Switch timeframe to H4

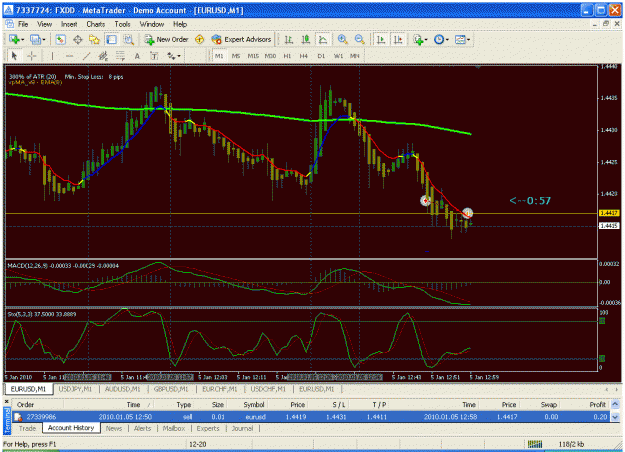coord(304,56)
